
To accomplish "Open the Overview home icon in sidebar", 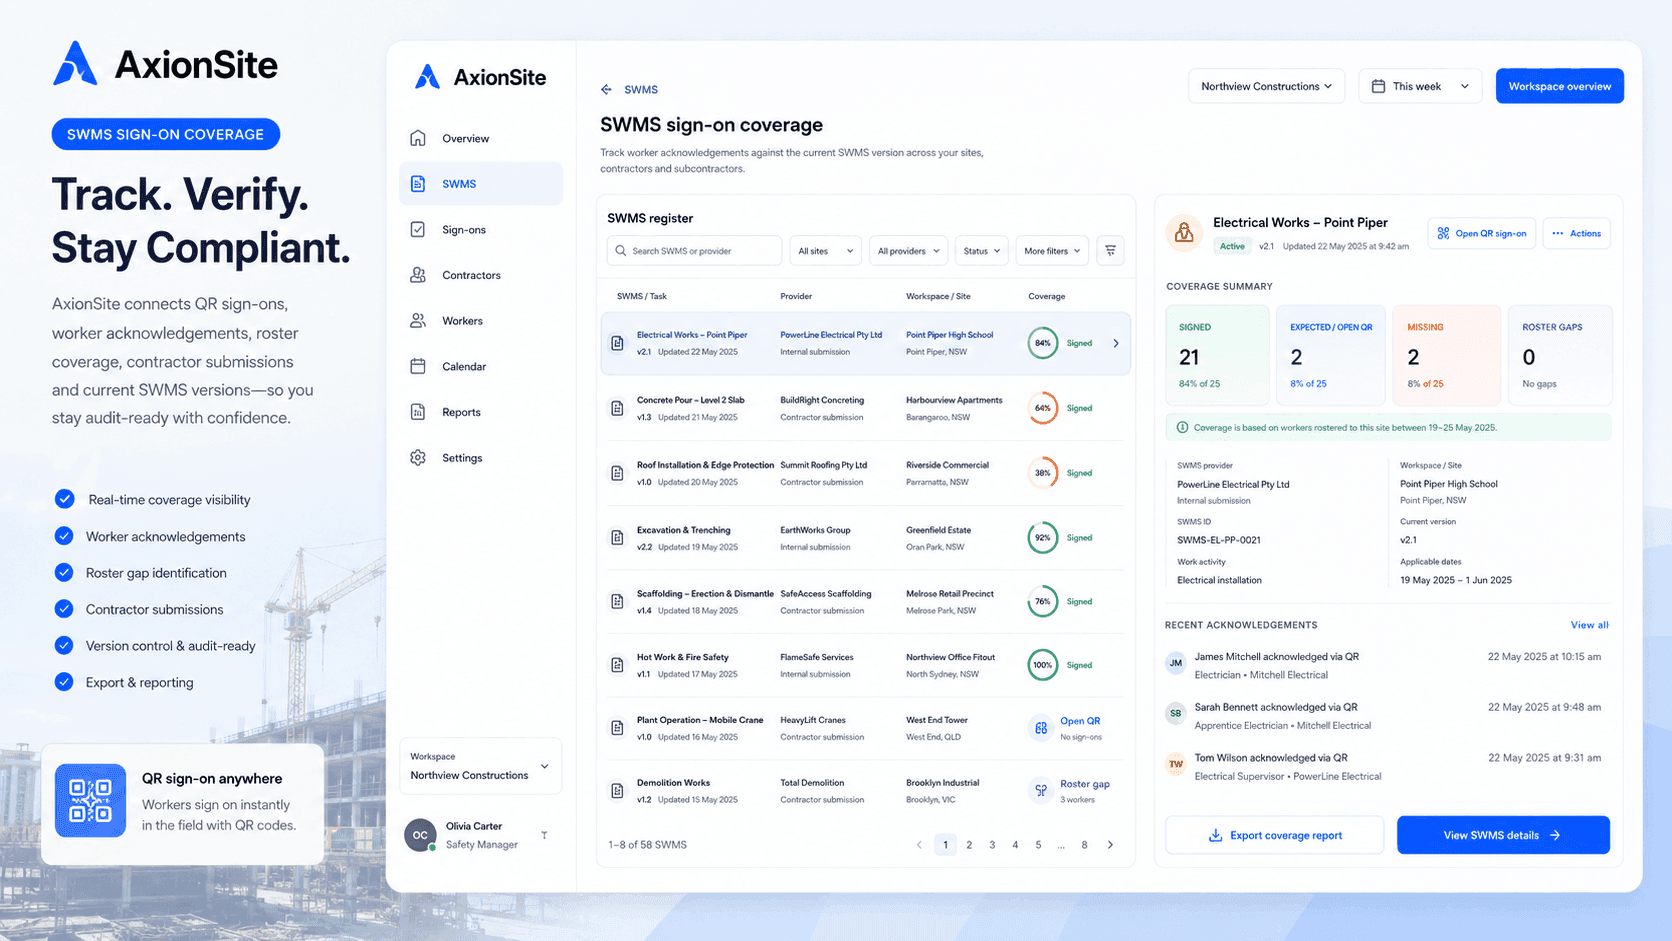I will tap(418, 138).
